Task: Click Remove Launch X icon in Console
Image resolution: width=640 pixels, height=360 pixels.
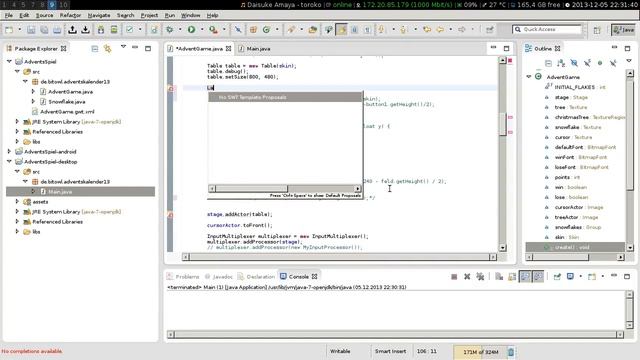Action: point(467,277)
